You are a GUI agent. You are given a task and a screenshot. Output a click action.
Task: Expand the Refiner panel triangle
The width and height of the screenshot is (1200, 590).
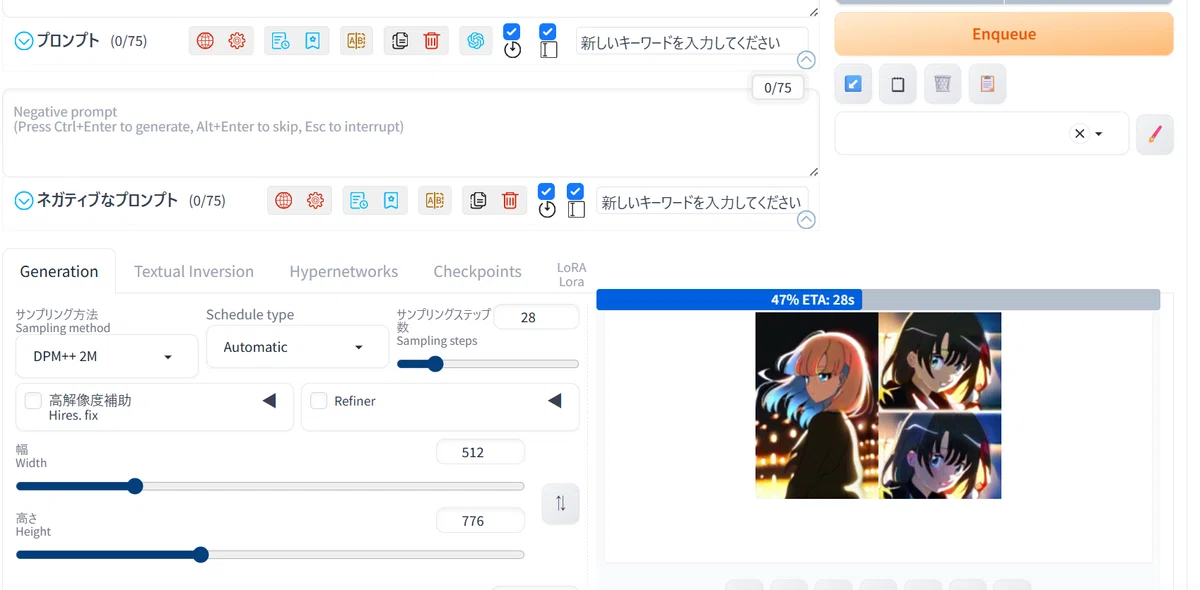pos(555,401)
